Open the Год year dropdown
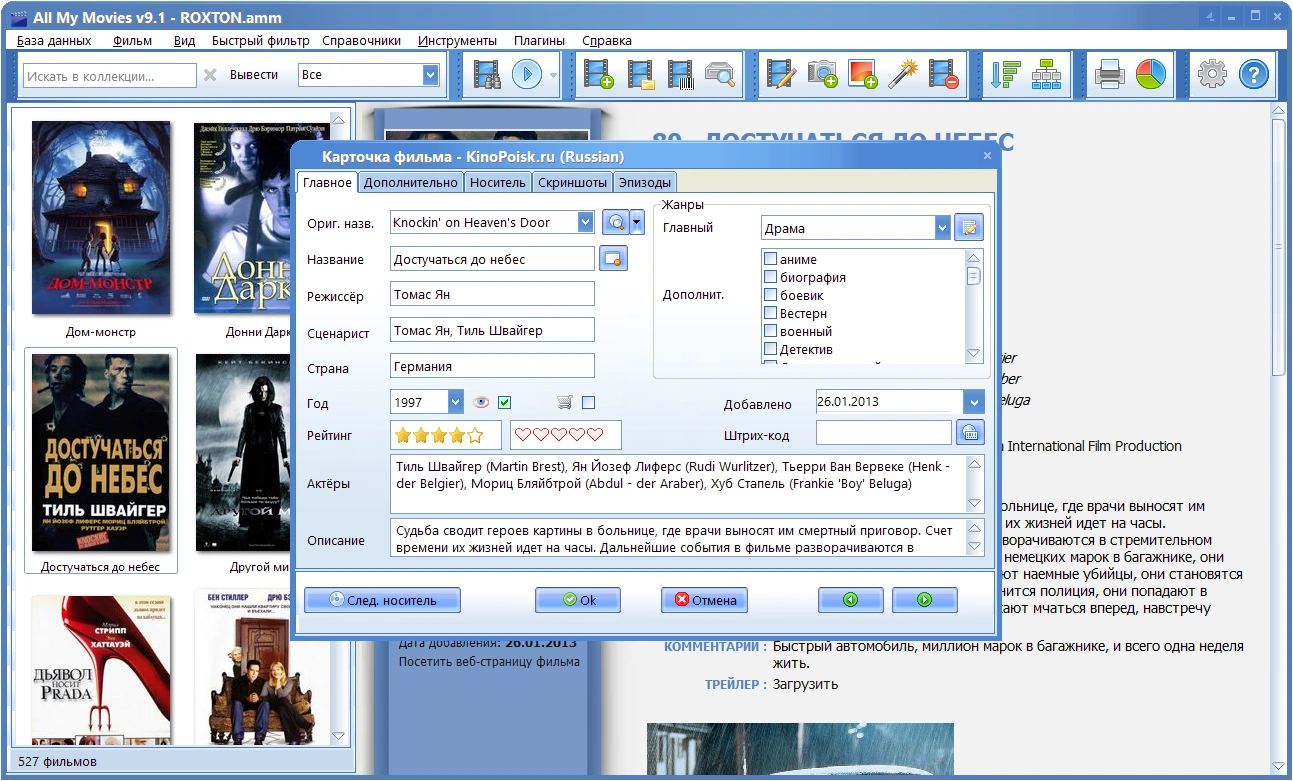 pyautogui.click(x=456, y=402)
